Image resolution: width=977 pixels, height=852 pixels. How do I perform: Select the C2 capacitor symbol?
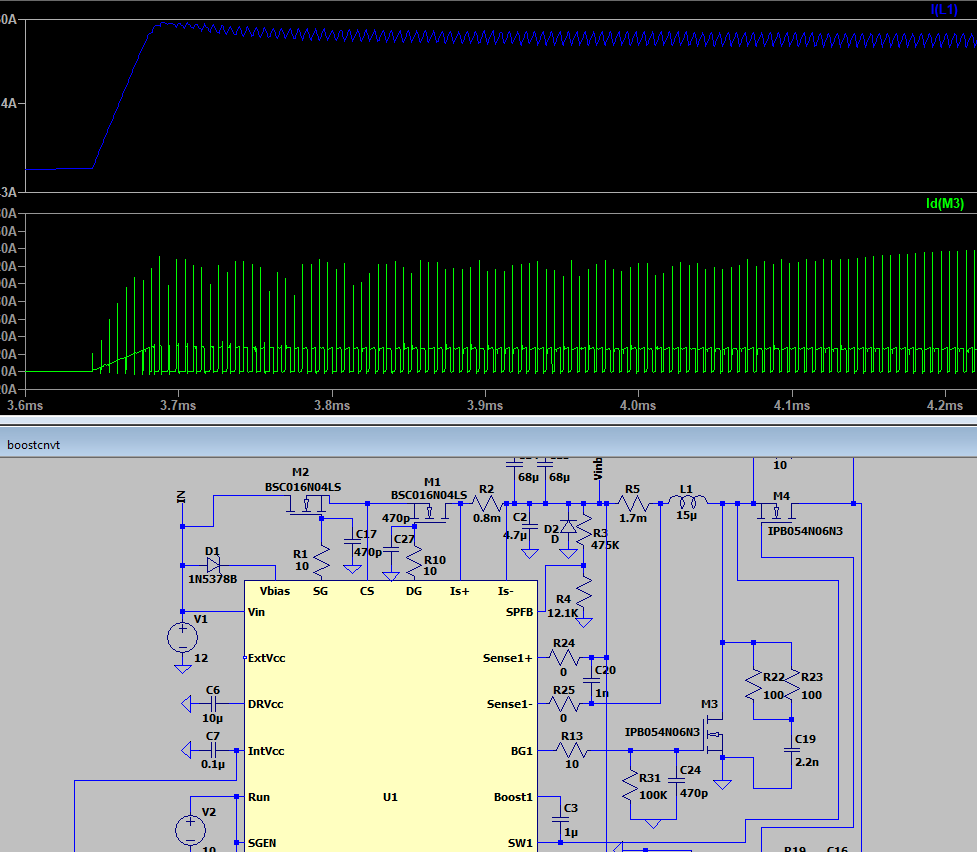coord(530,528)
